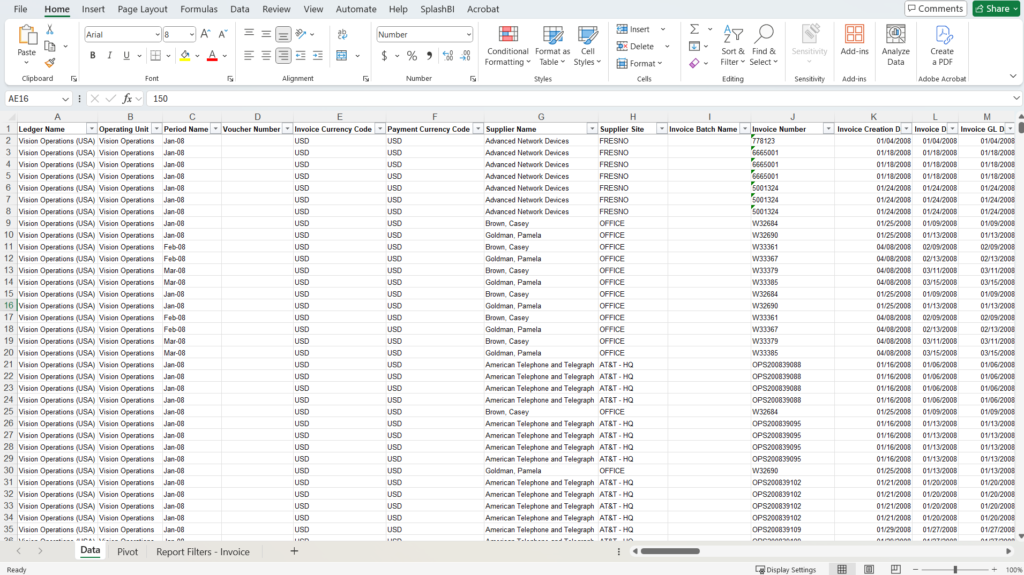Select the Format Painter brush
The width and height of the screenshot is (1024, 575).
[50, 63]
